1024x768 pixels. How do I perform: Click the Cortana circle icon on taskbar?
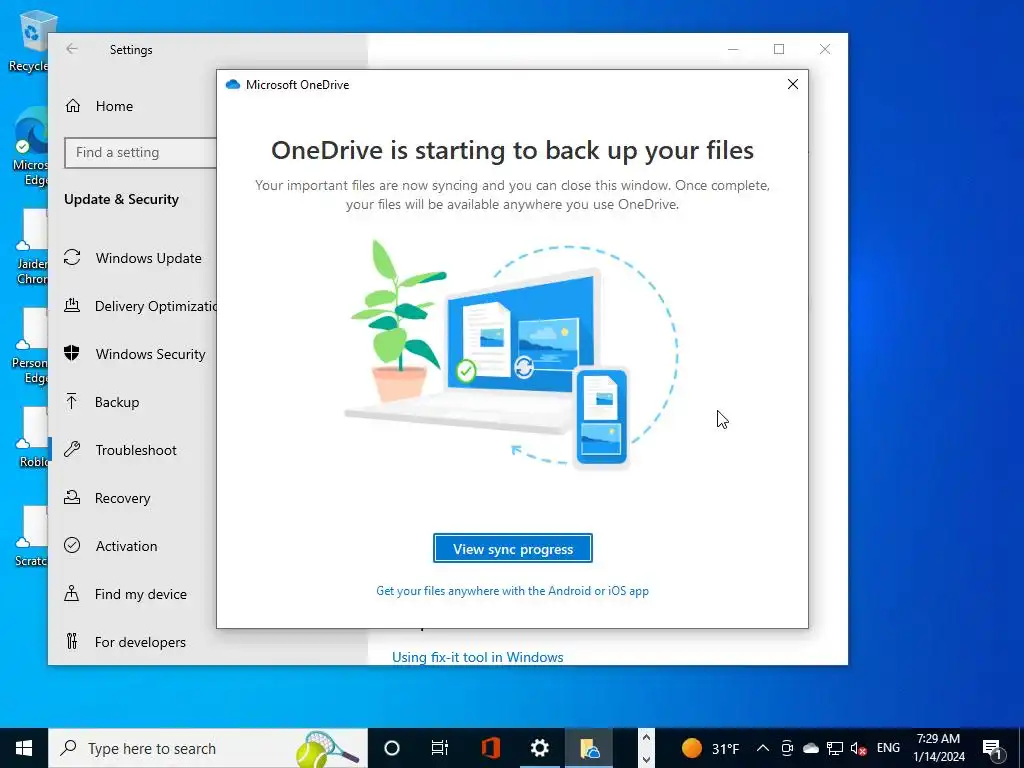coord(392,748)
